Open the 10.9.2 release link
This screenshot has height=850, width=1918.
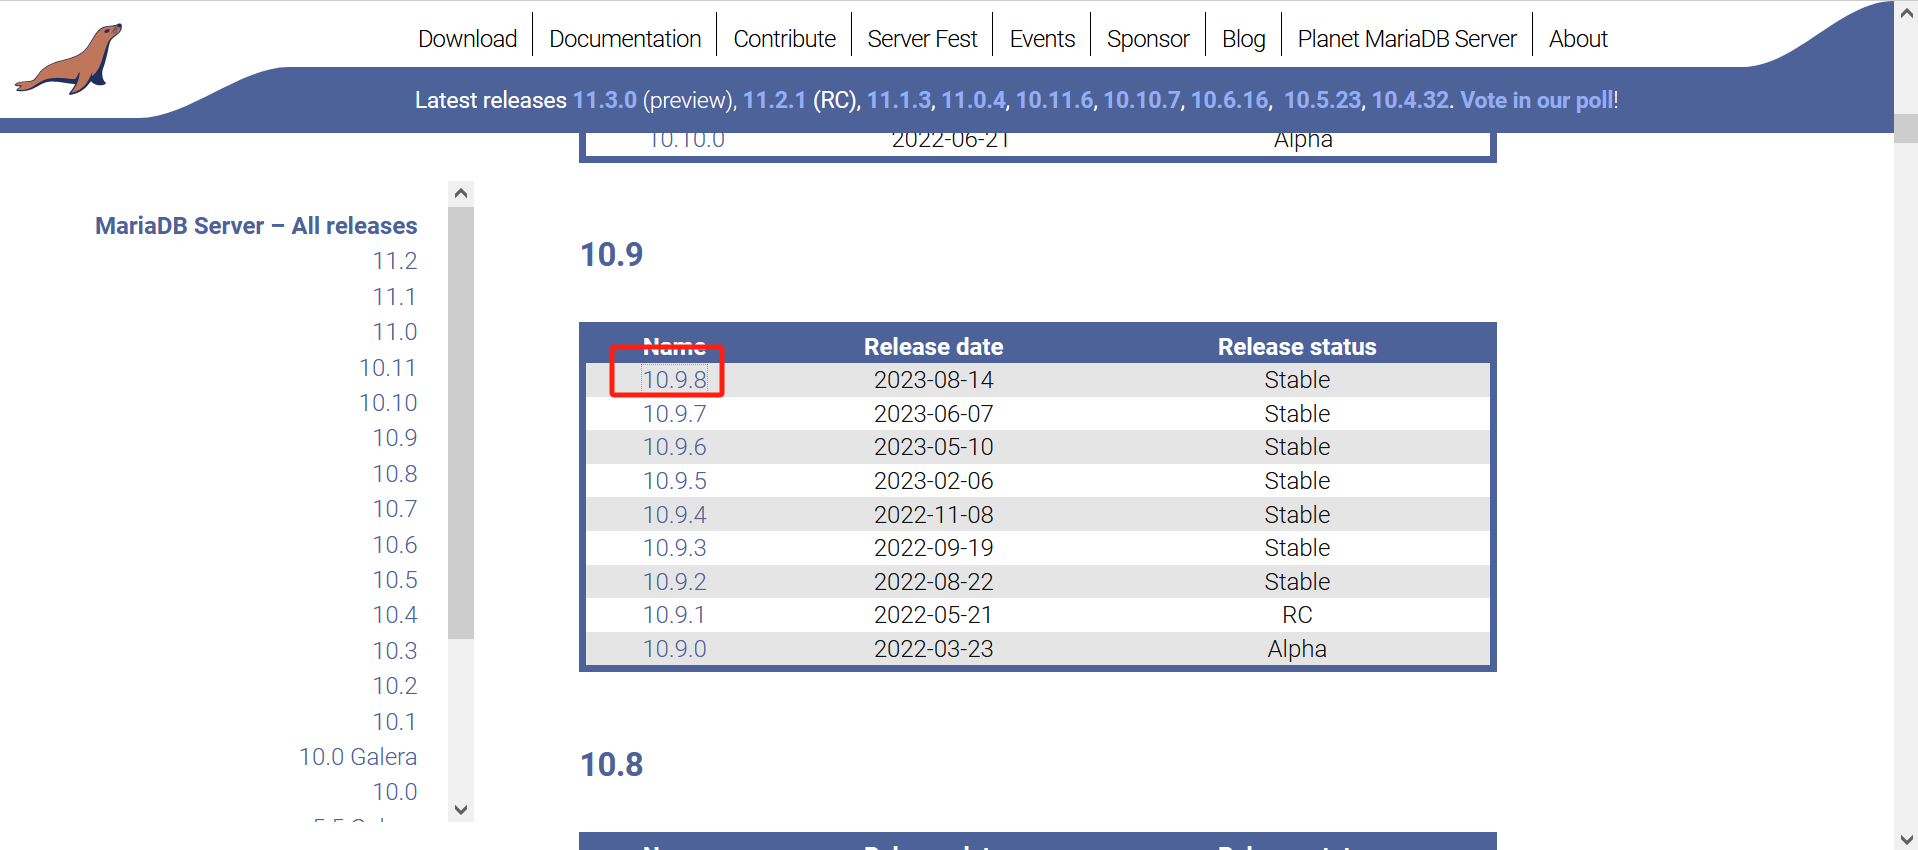click(675, 582)
